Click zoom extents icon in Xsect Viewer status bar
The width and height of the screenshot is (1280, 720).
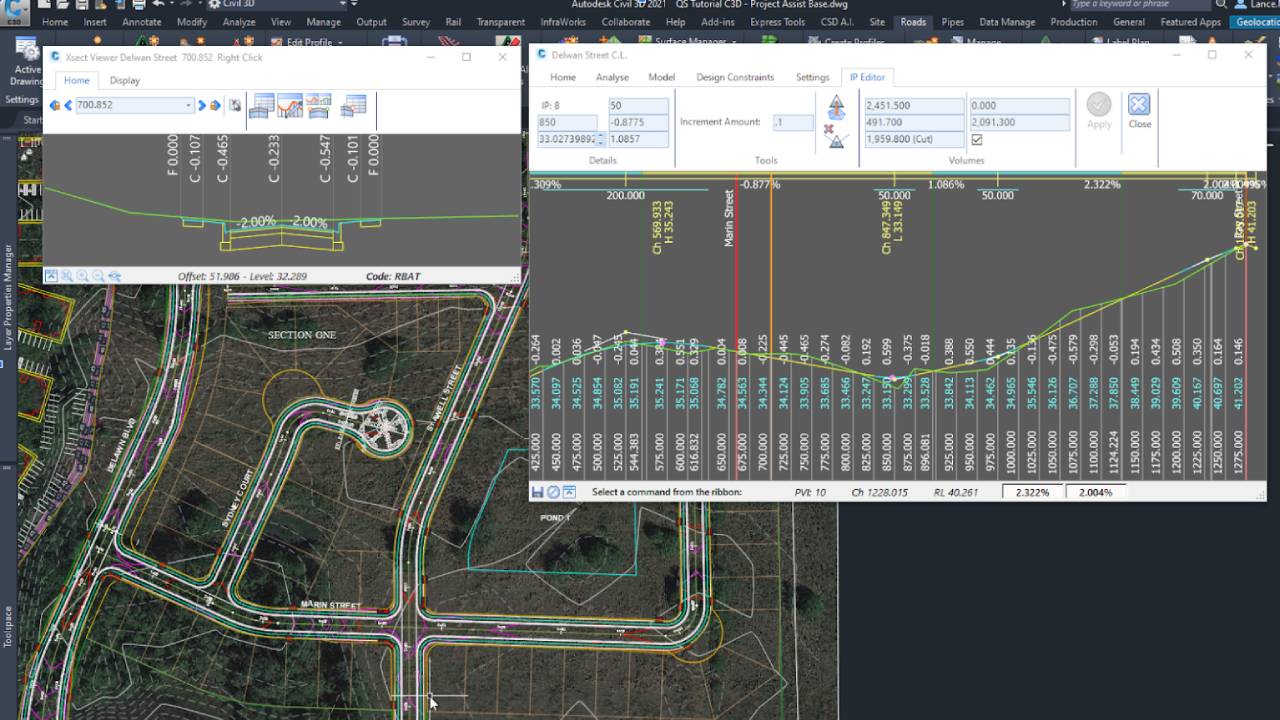tap(51, 276)
